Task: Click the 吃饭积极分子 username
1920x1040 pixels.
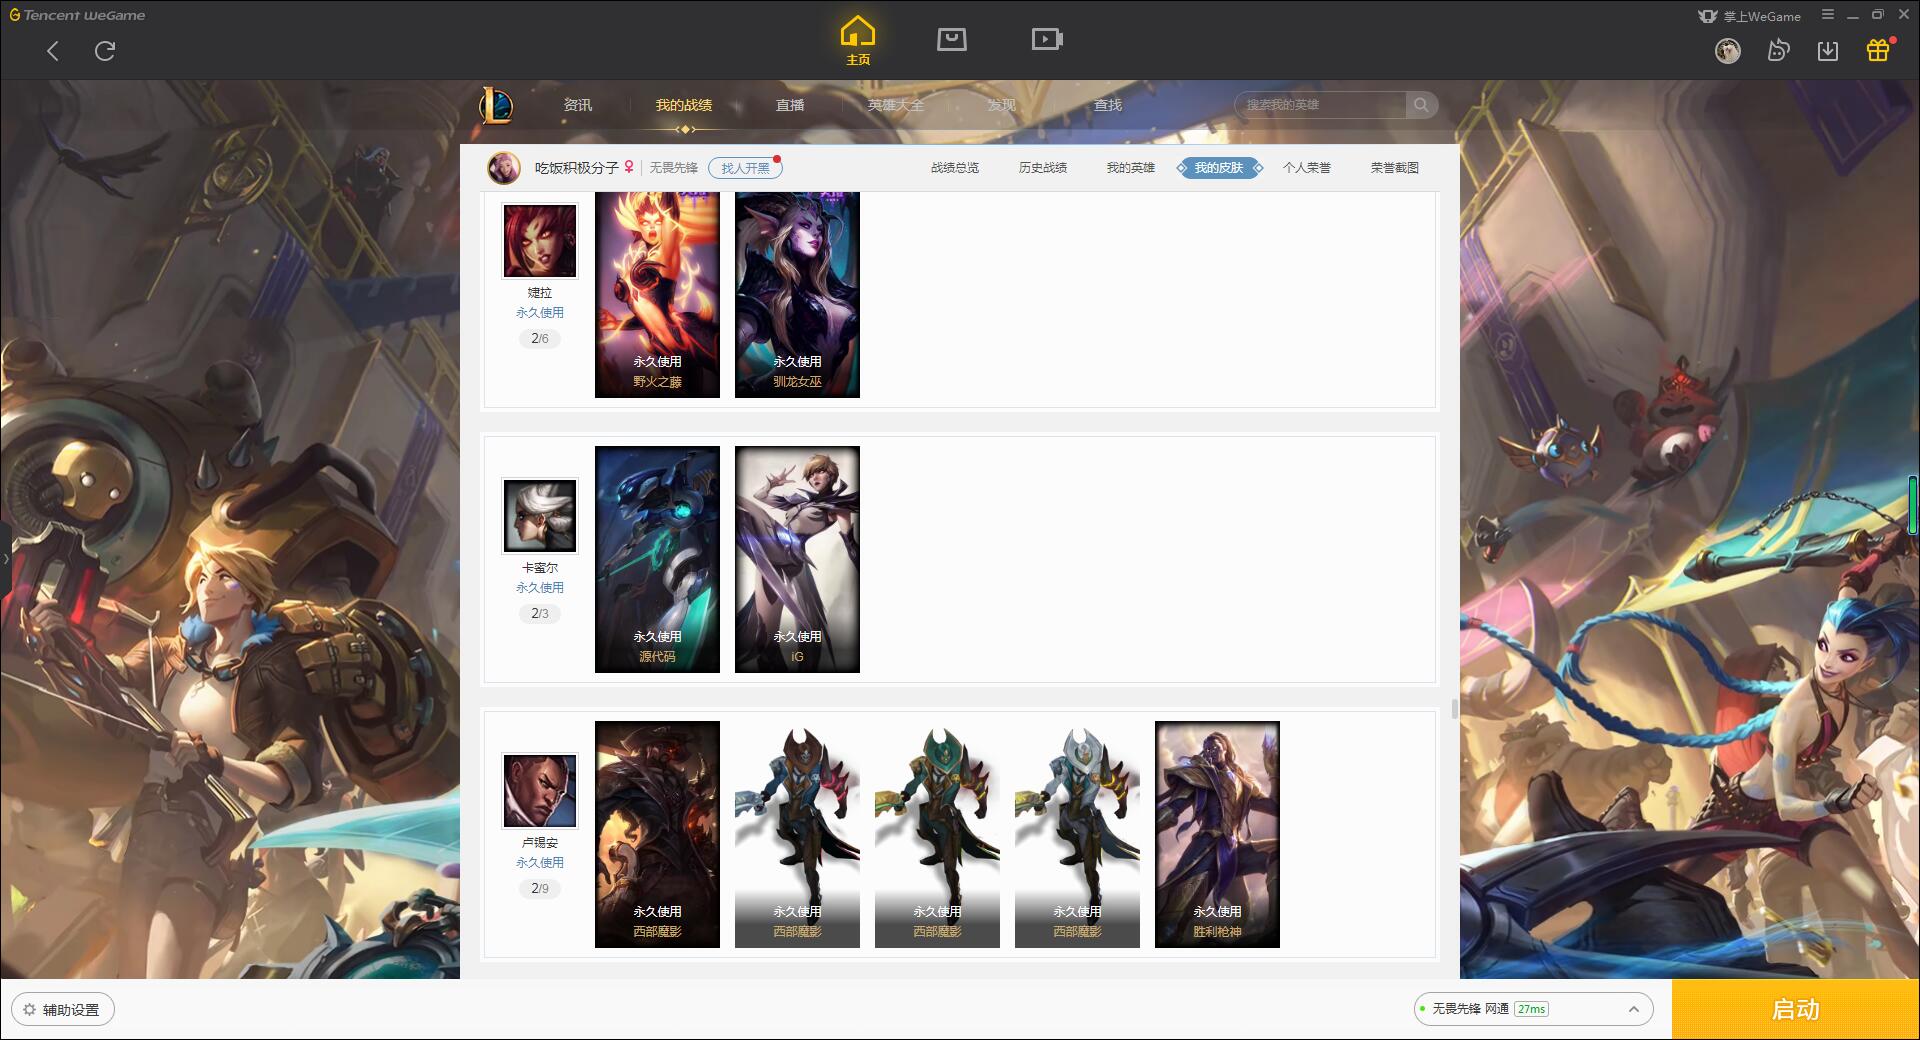Action: coord(577,168)
